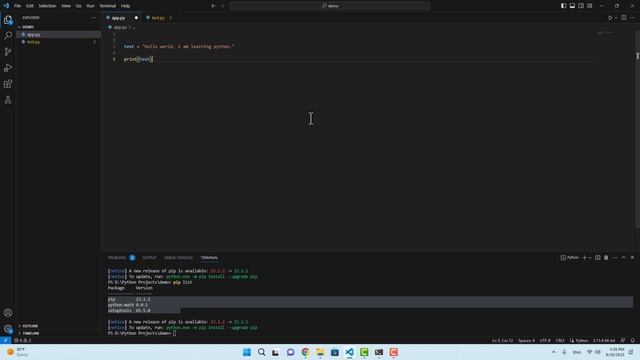Open the File menu
This screenshot has height=360, width=640.
(x=17, y=6)
